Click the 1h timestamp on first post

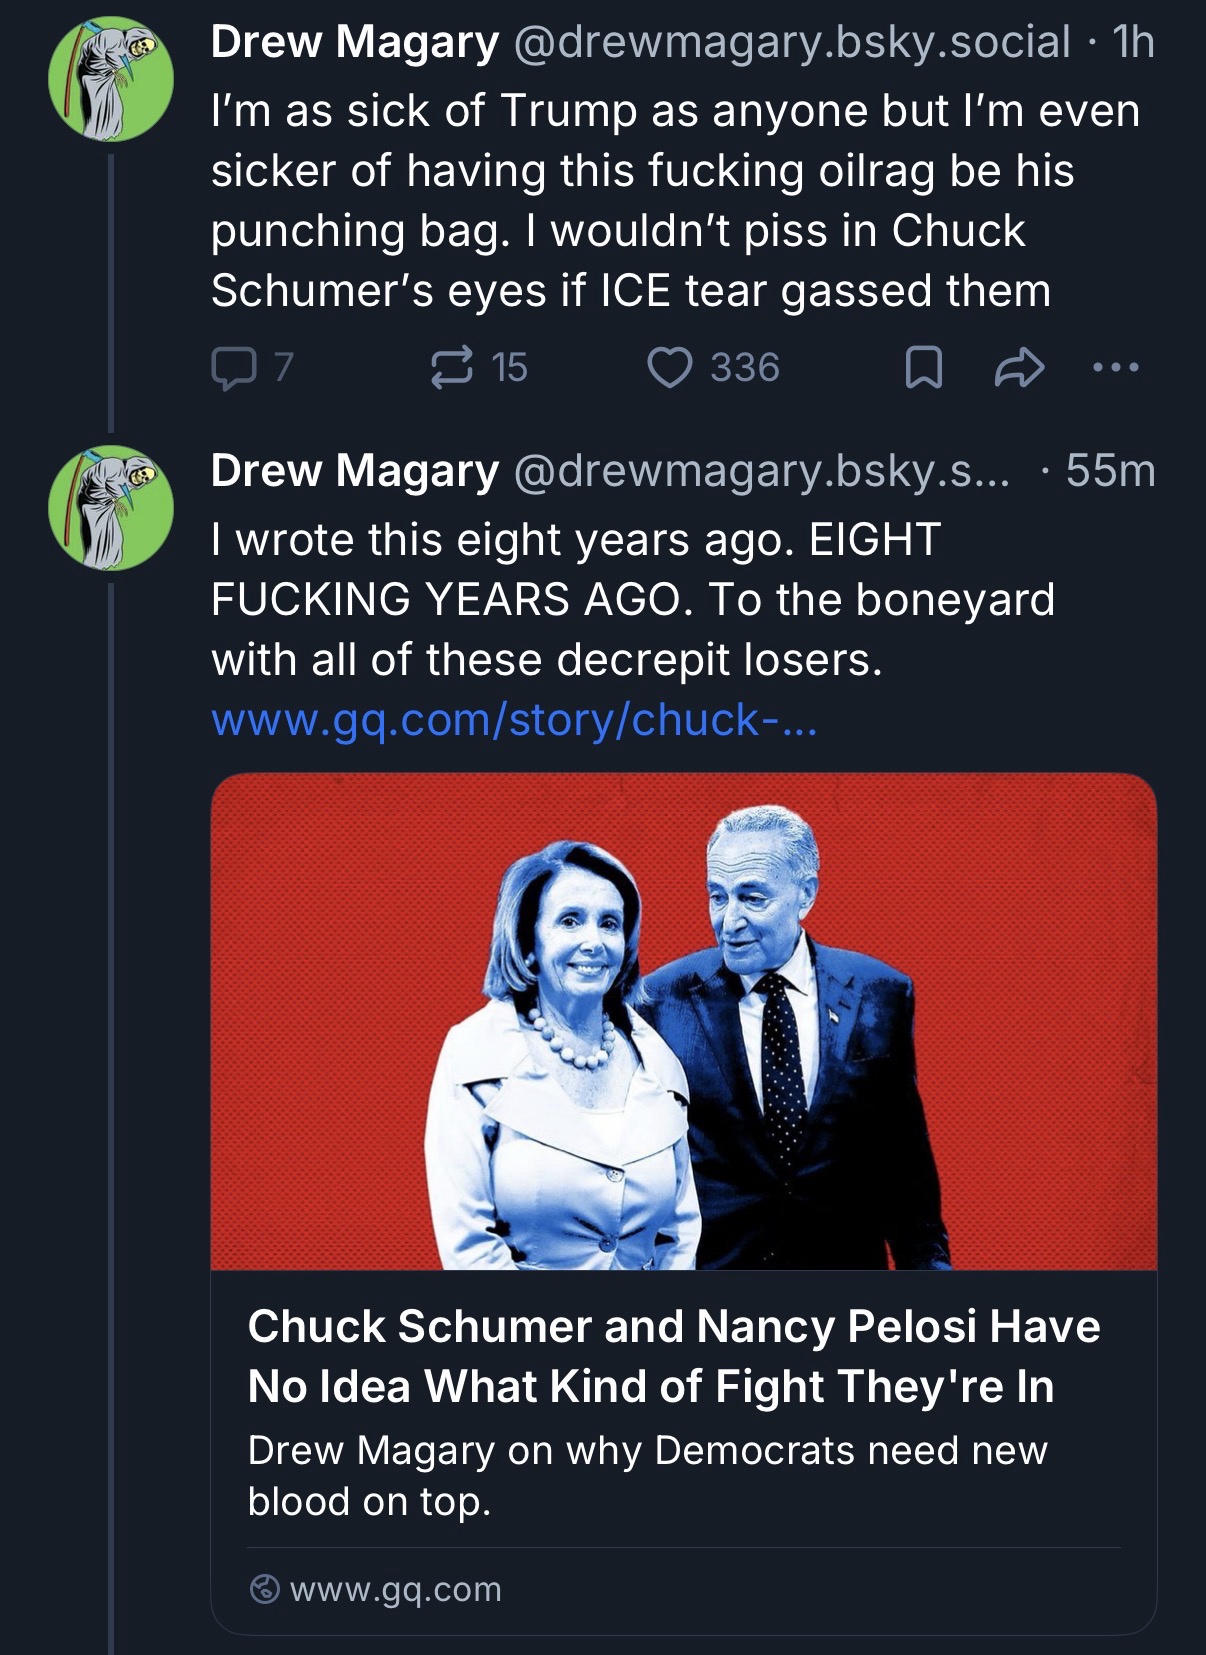coord(1134,43)
